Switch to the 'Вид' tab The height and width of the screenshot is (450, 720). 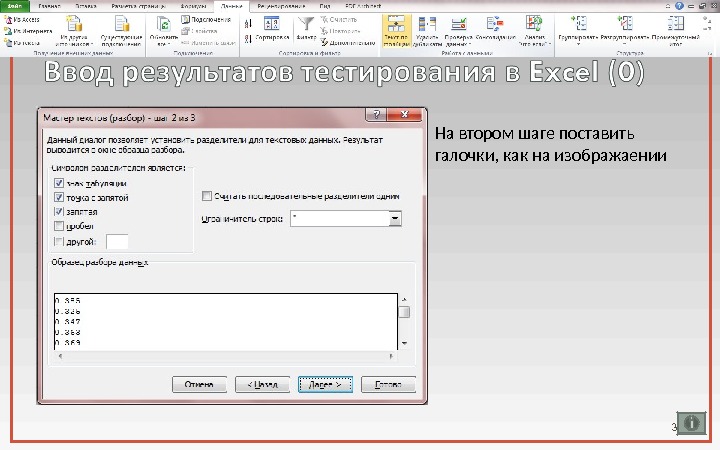coord(325,6)
